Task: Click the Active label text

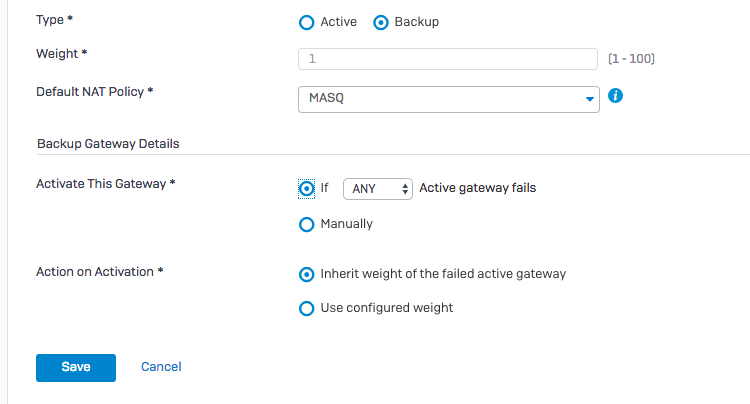Action: coord(339,22)
